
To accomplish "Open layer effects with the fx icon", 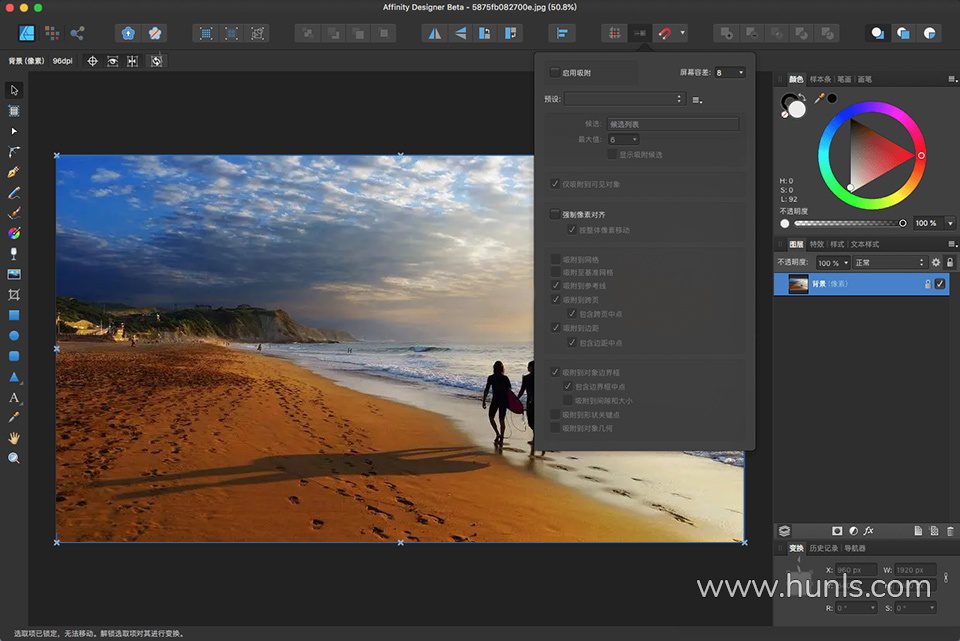I will [869, 530].
